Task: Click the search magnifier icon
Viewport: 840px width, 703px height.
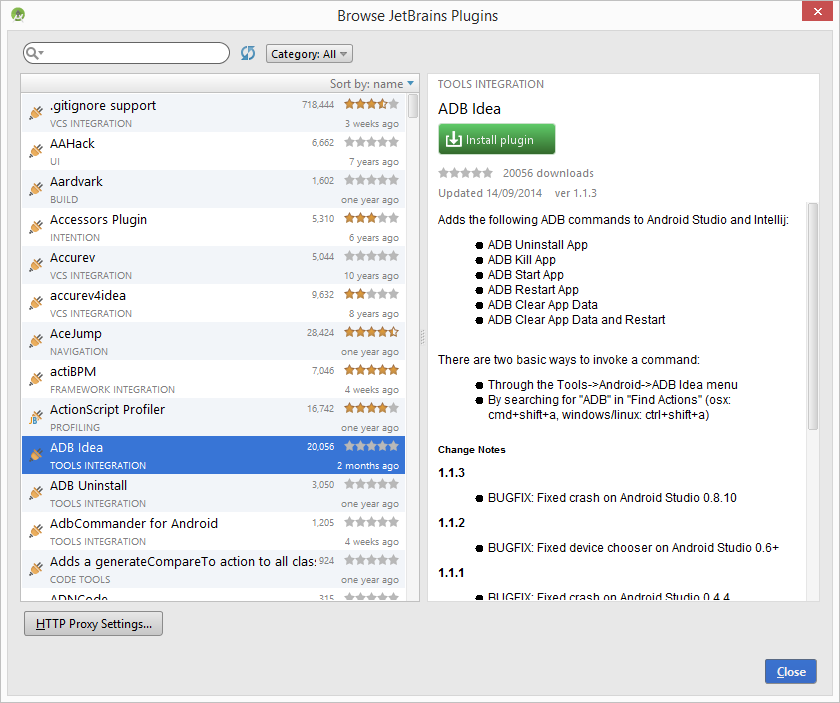Action: (x=33, y=53)
